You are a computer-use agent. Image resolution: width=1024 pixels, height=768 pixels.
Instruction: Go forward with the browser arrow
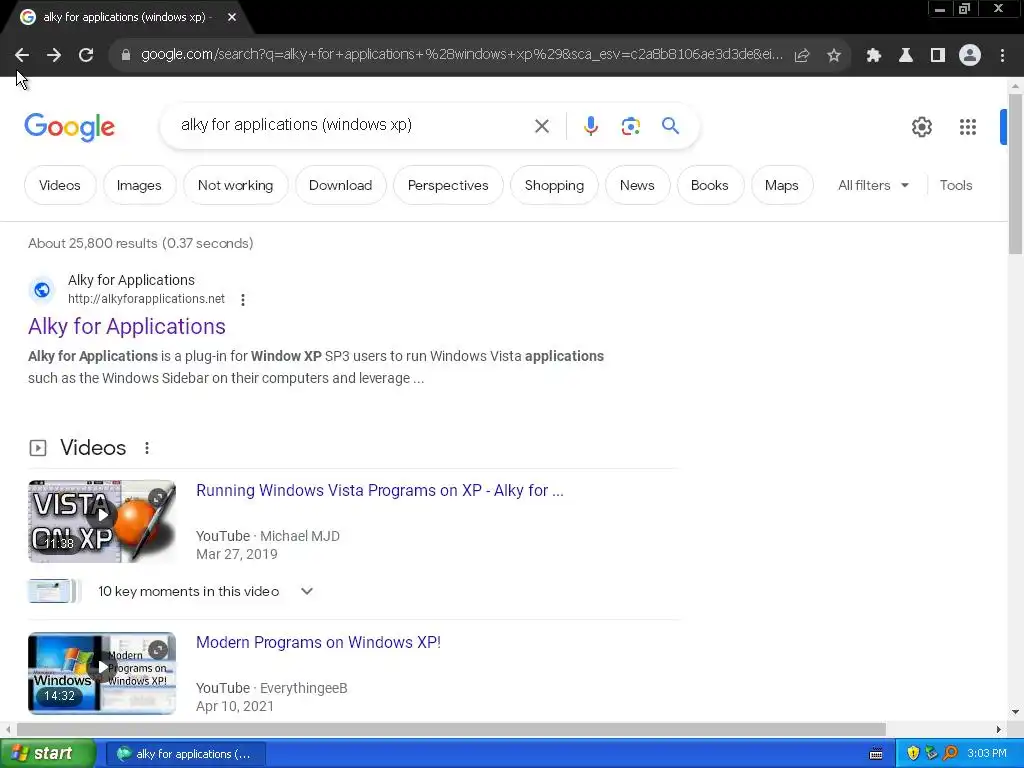click(x=54, y=56)
